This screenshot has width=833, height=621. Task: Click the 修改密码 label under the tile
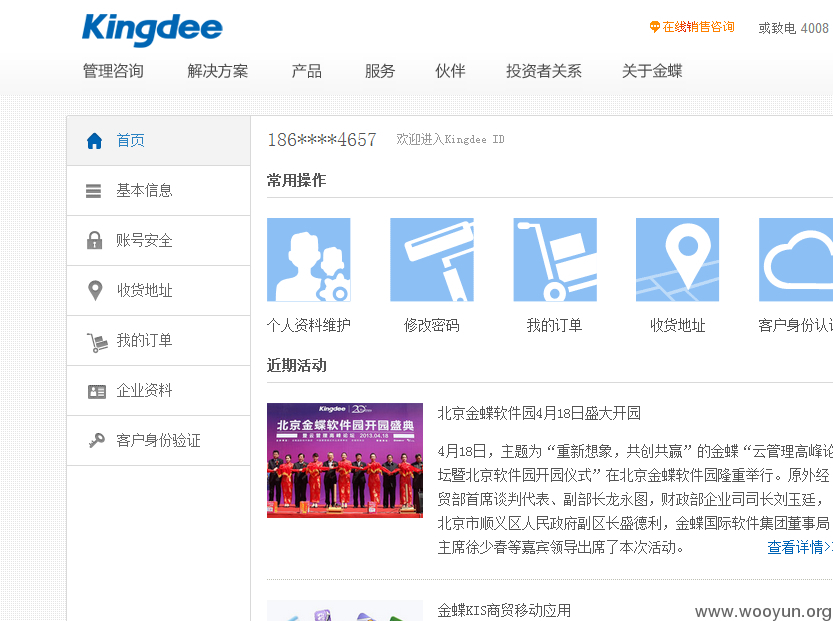[x=432, y=325]
